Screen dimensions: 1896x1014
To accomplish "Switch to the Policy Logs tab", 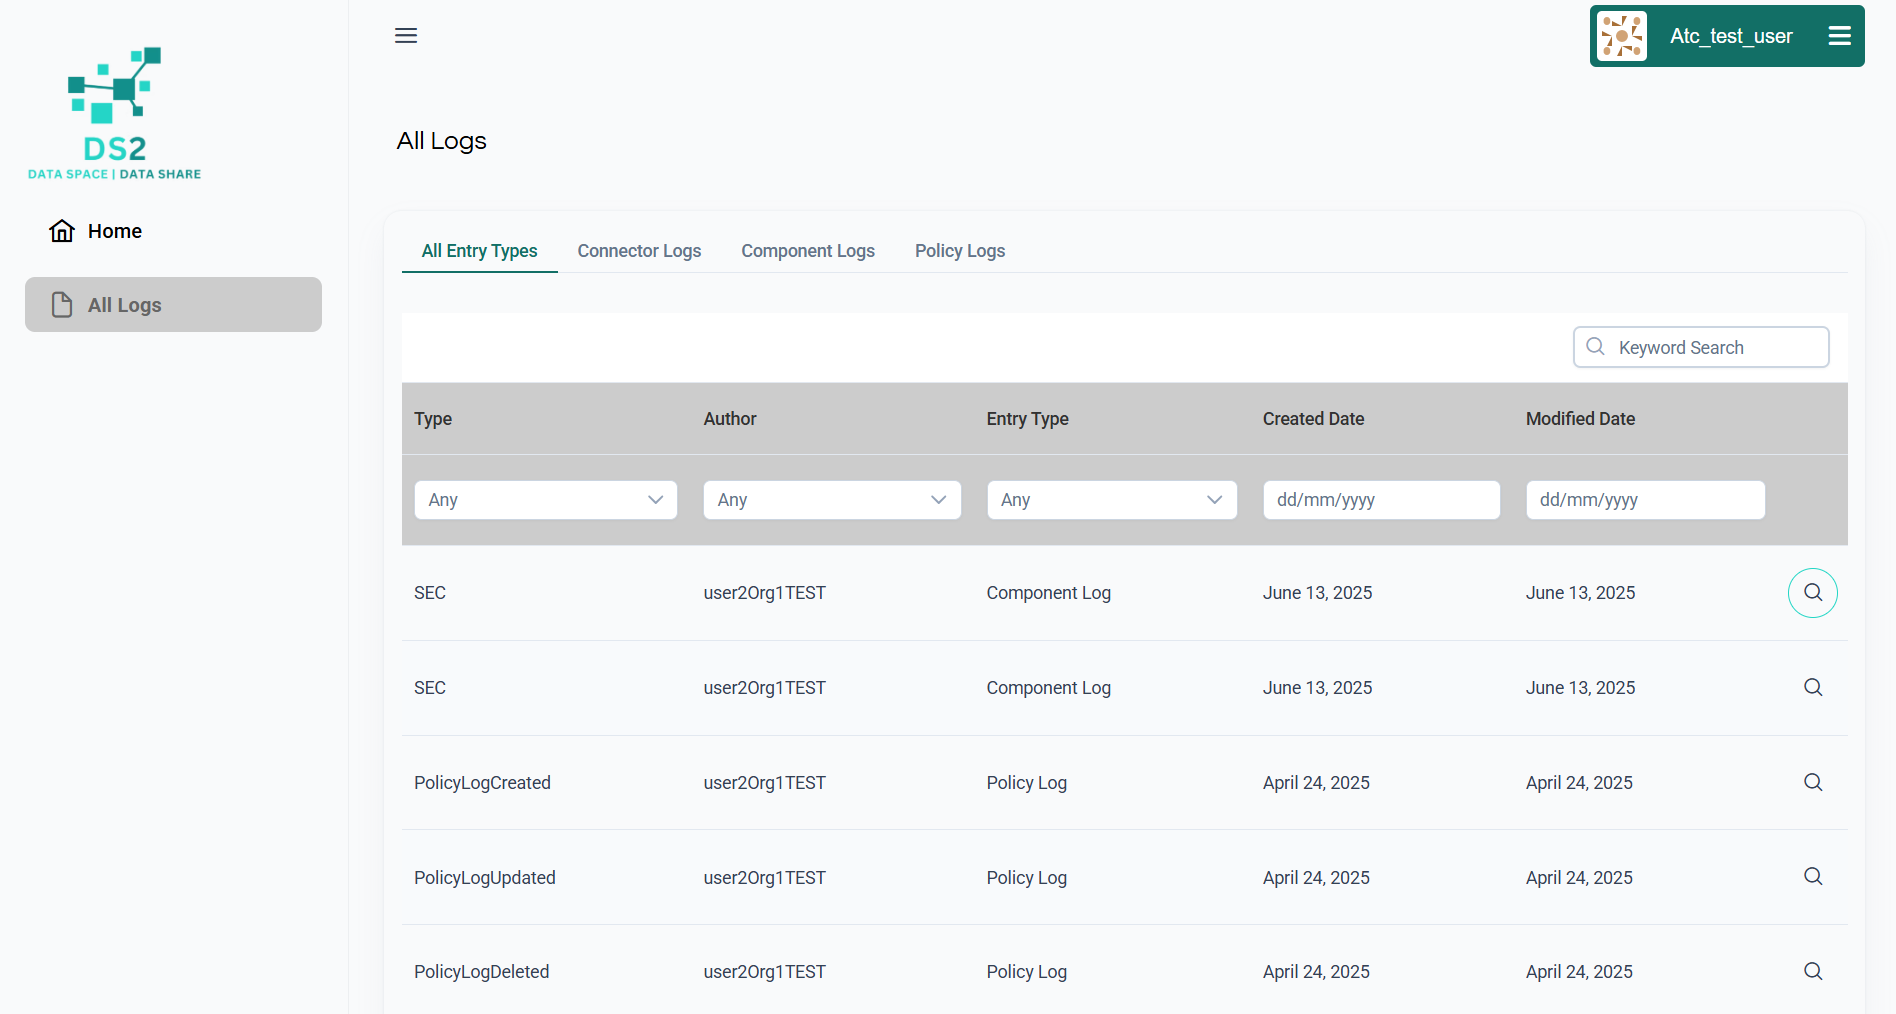I will coord(959,251).
